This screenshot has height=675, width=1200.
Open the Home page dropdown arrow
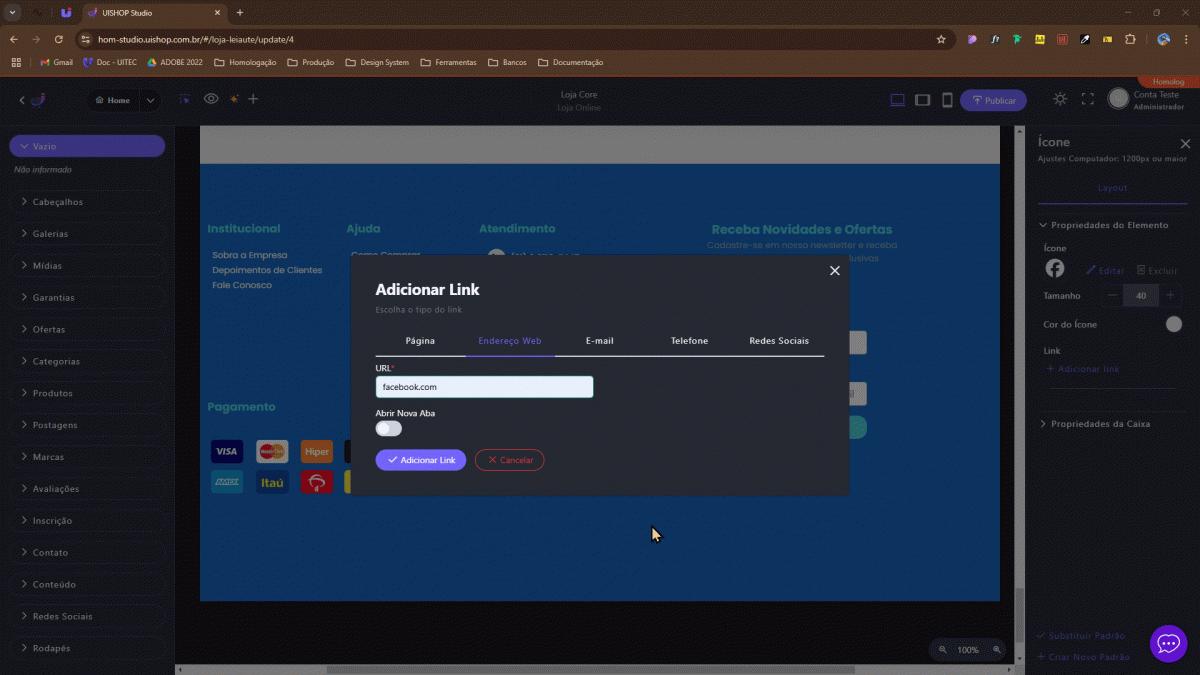(150, 100)
